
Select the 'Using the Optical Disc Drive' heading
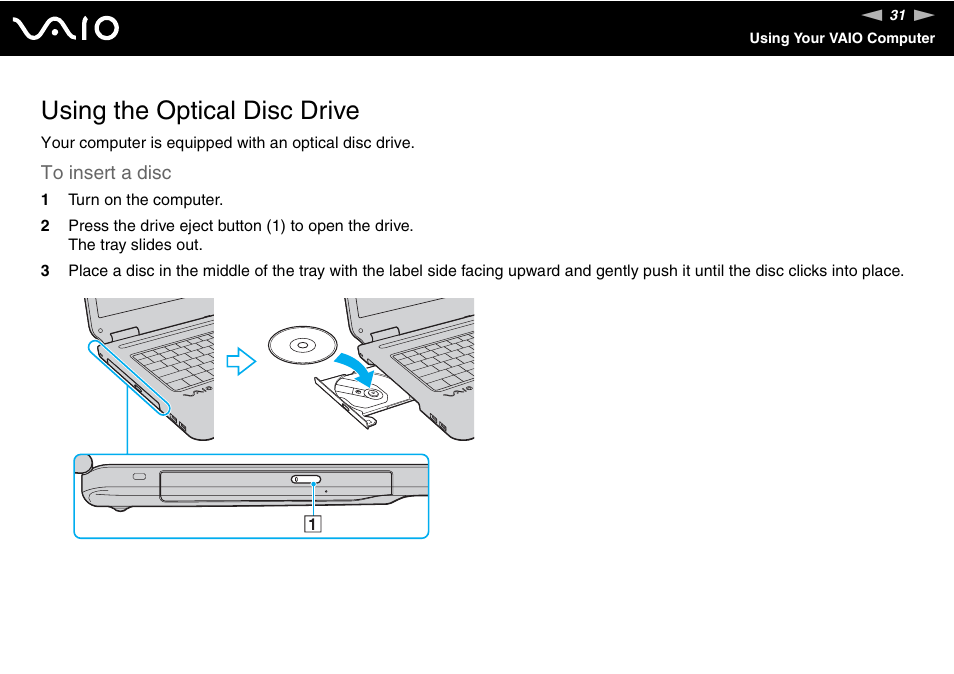click(200, 111)
